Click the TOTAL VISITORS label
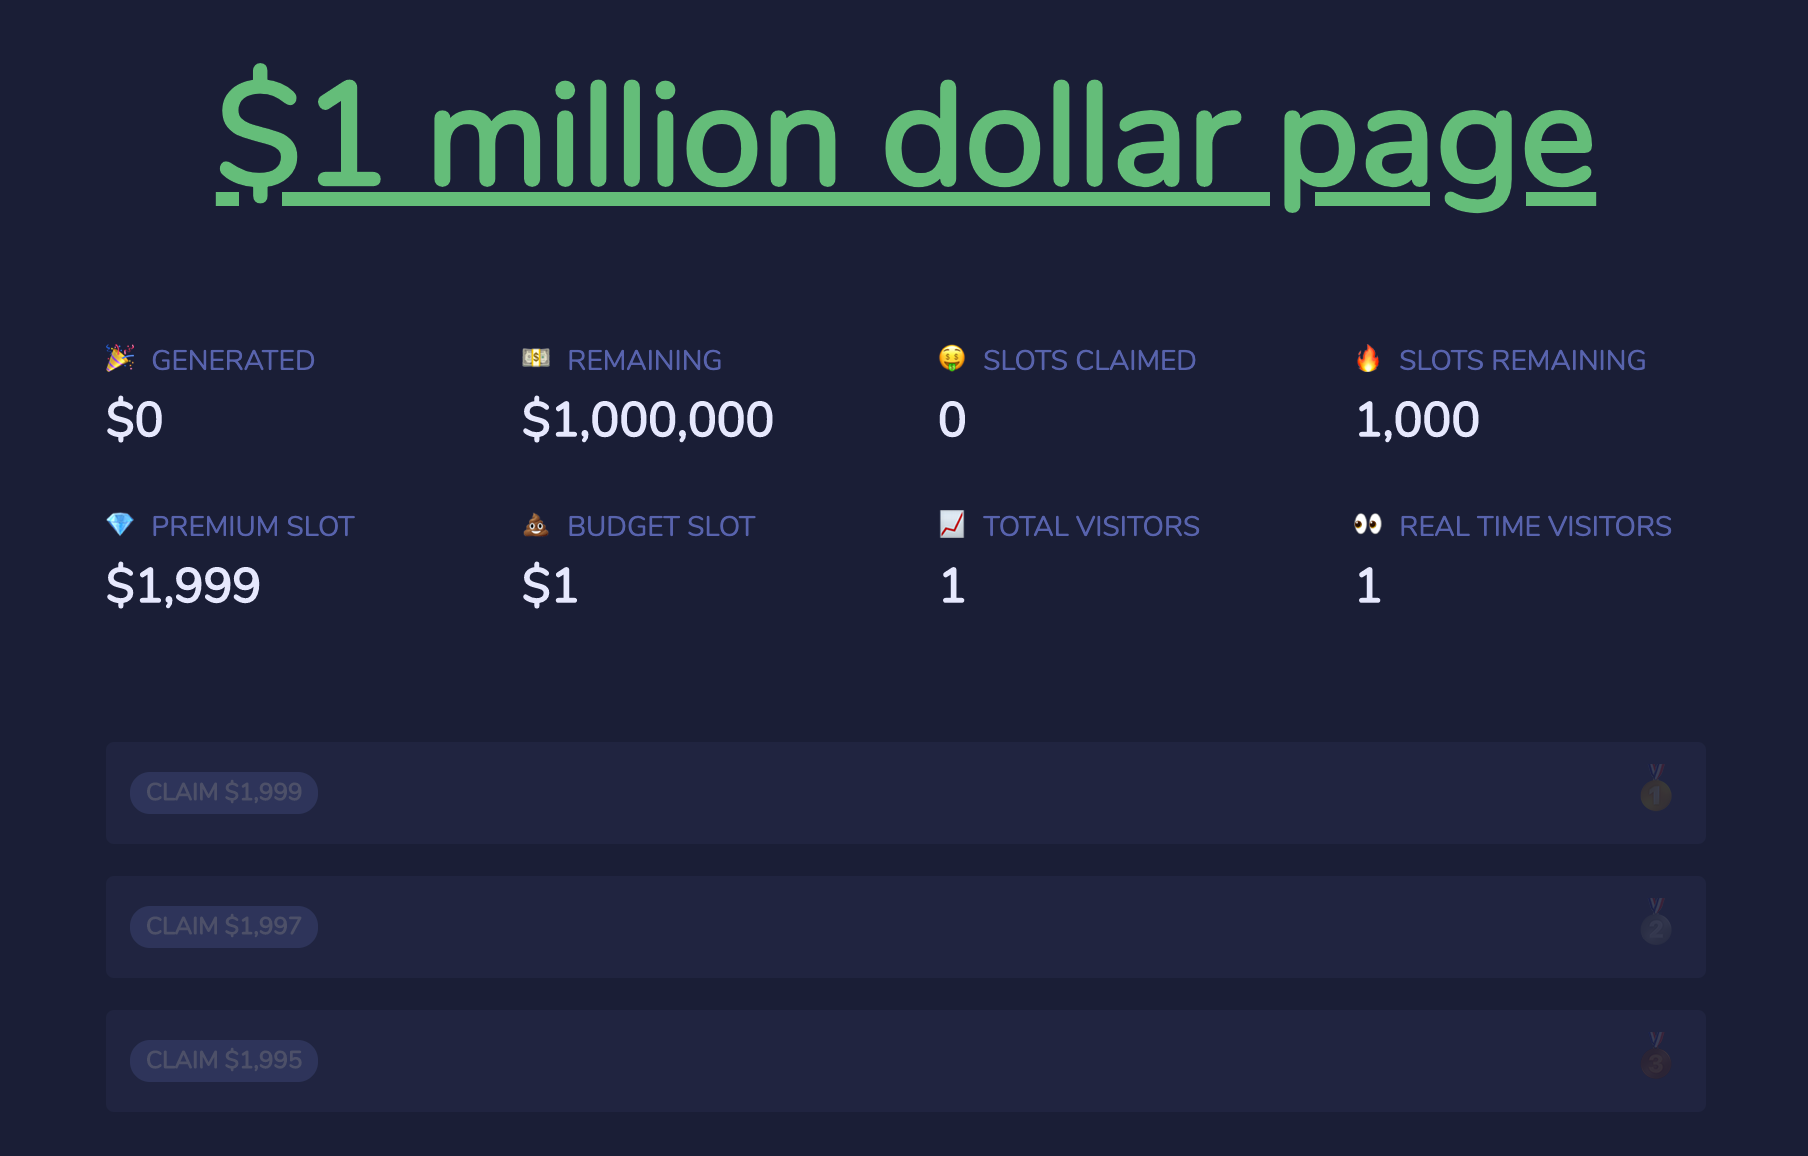 point(1091,526)
